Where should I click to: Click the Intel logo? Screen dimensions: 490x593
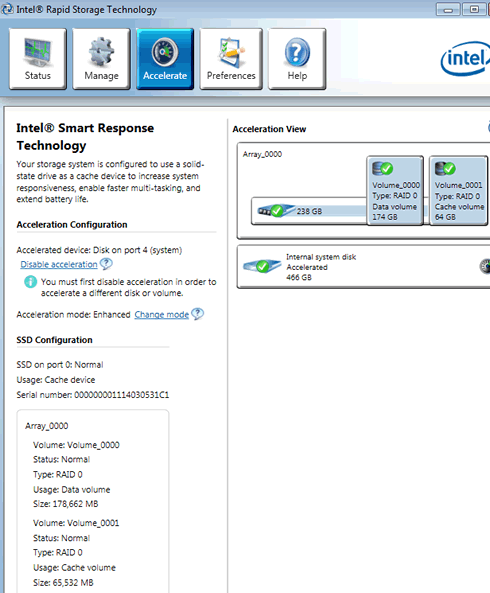point(465,59)
